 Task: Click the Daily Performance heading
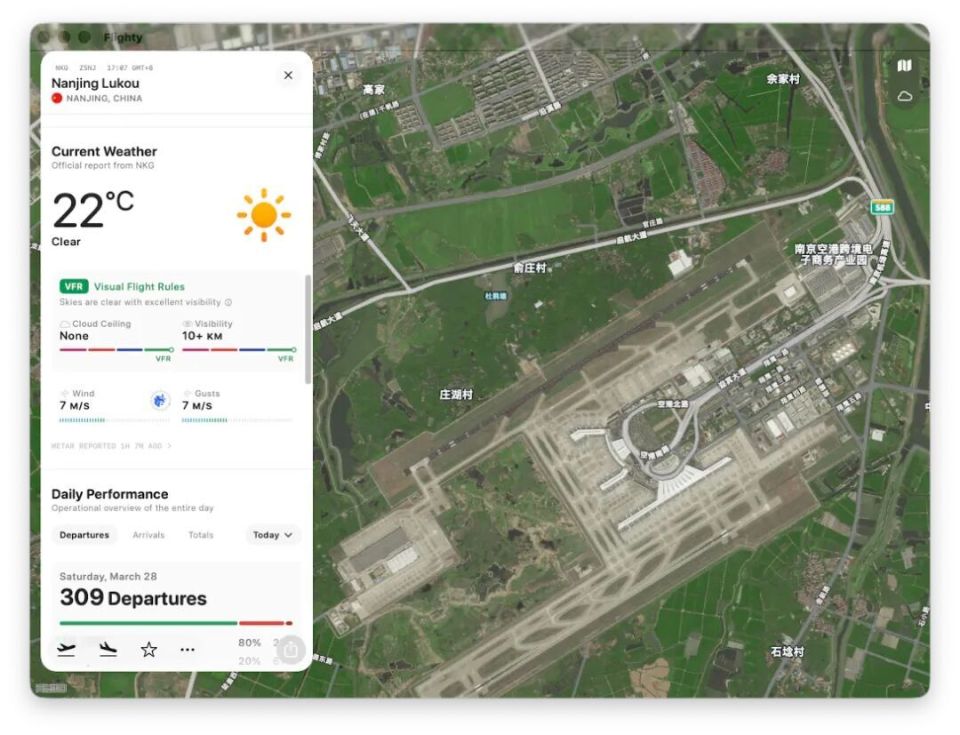point(110,494)
